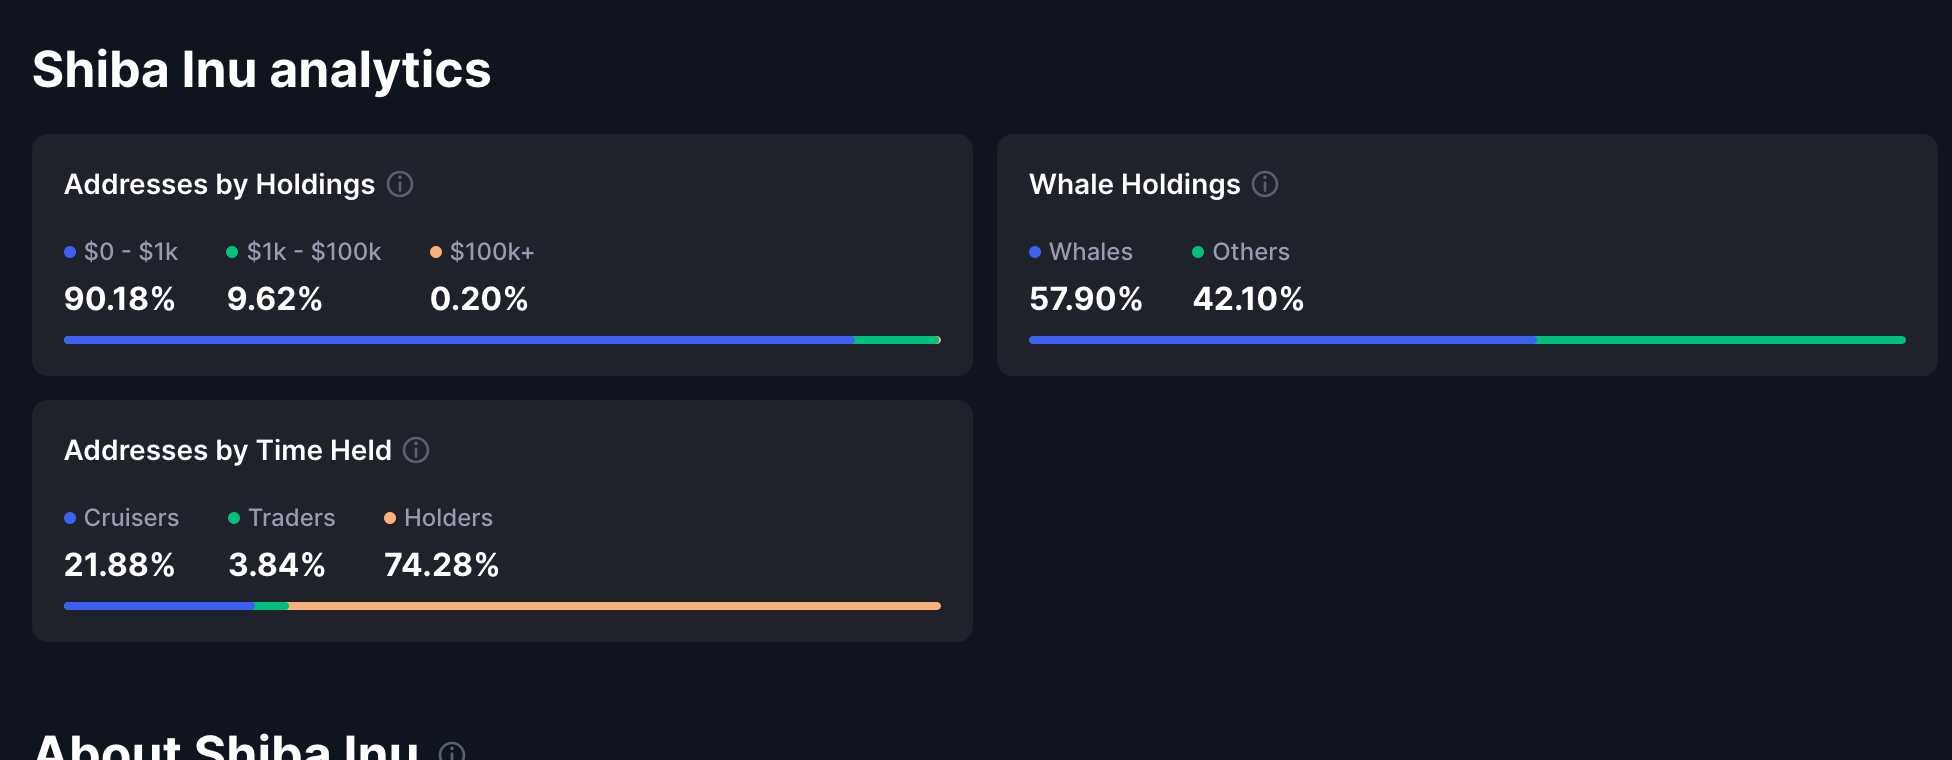Click green segment of Addresses by Holdings bar
The width and height of the screenshot is (1952, 760).
click(x=896, y=340)
